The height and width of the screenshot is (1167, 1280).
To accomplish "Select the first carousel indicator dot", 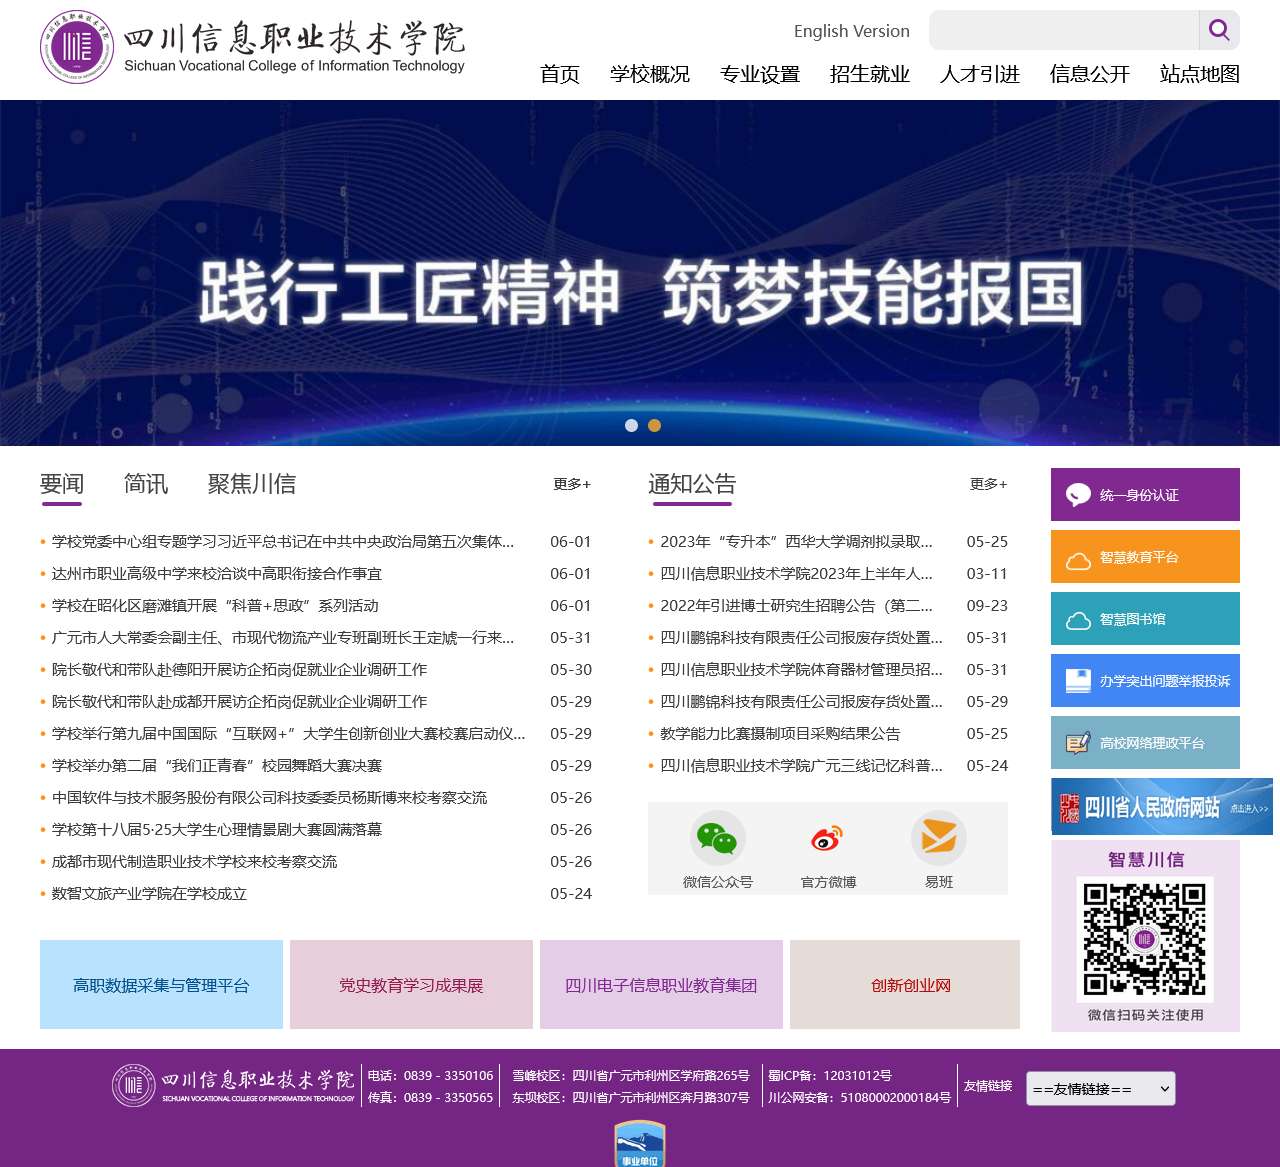I will click(631, 425).
